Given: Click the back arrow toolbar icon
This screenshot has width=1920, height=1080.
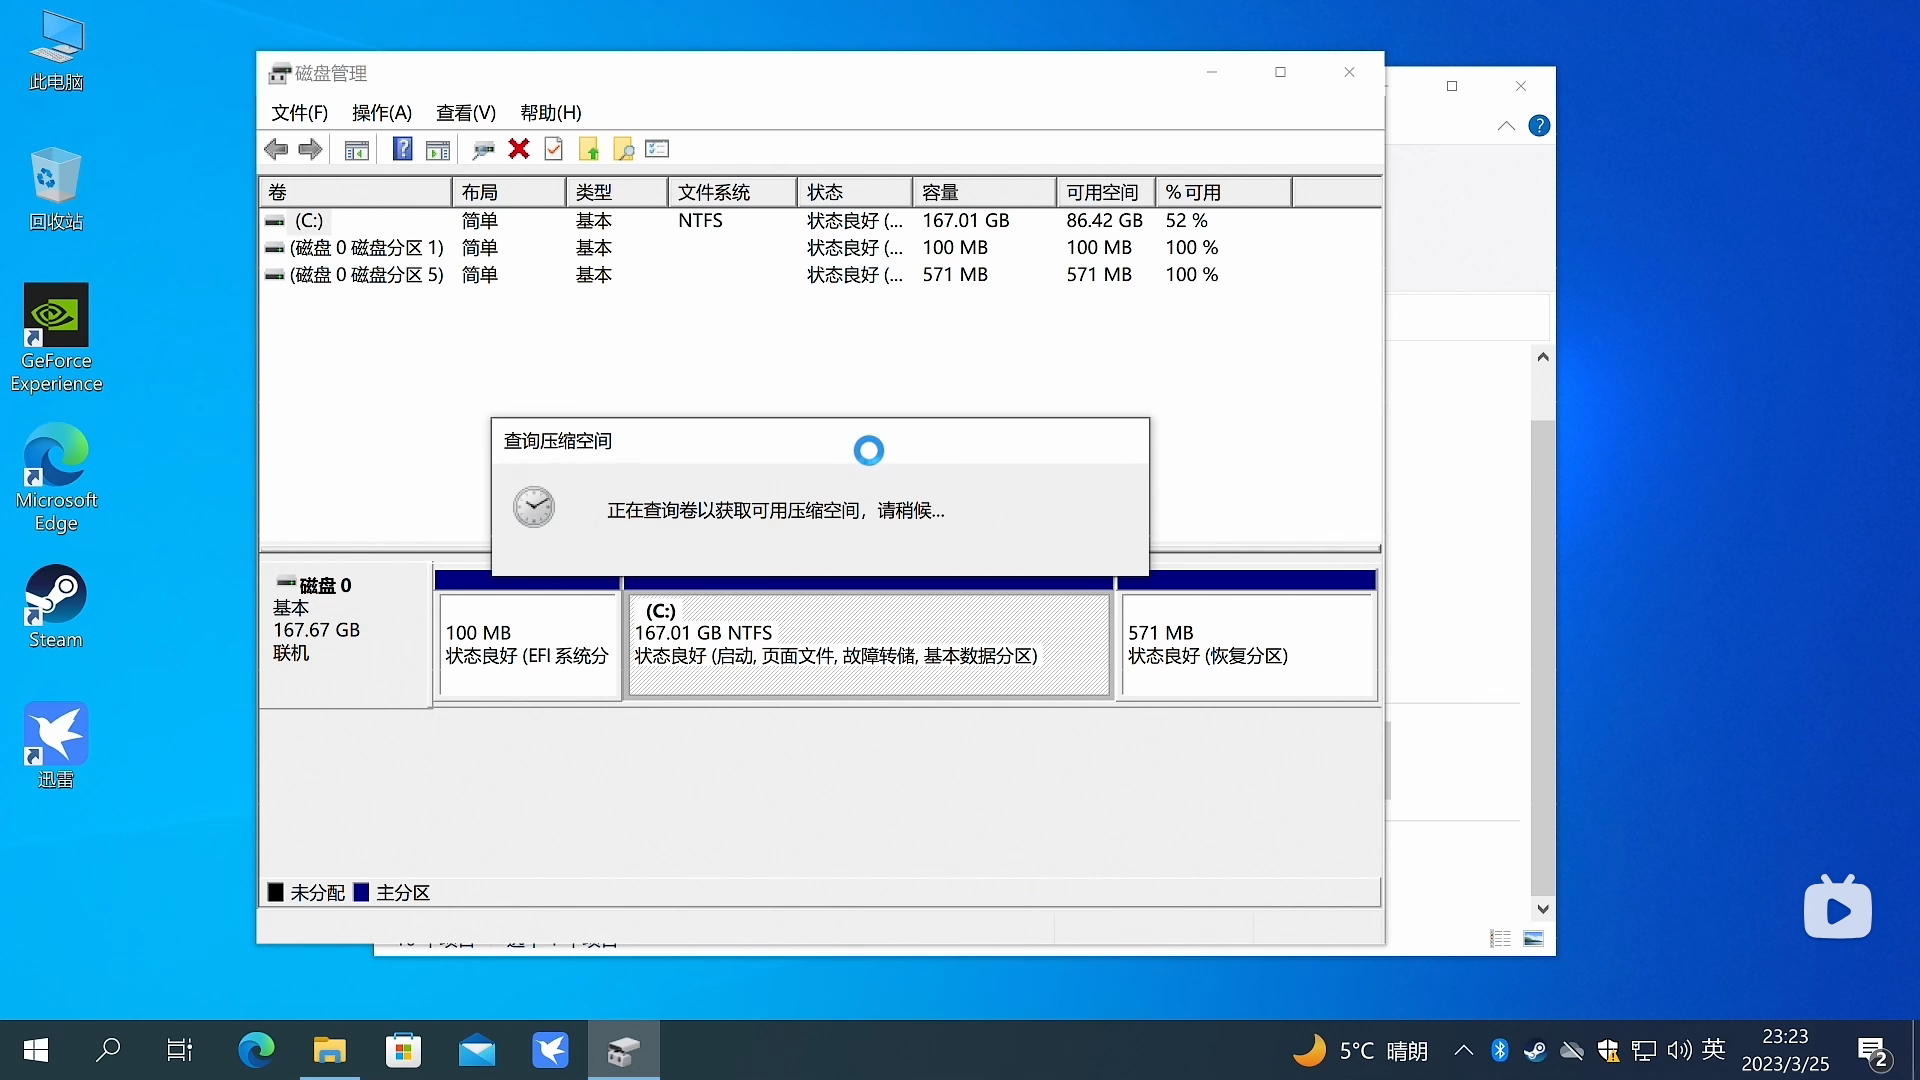Looking at the screenshot, I should coord(276,150).
